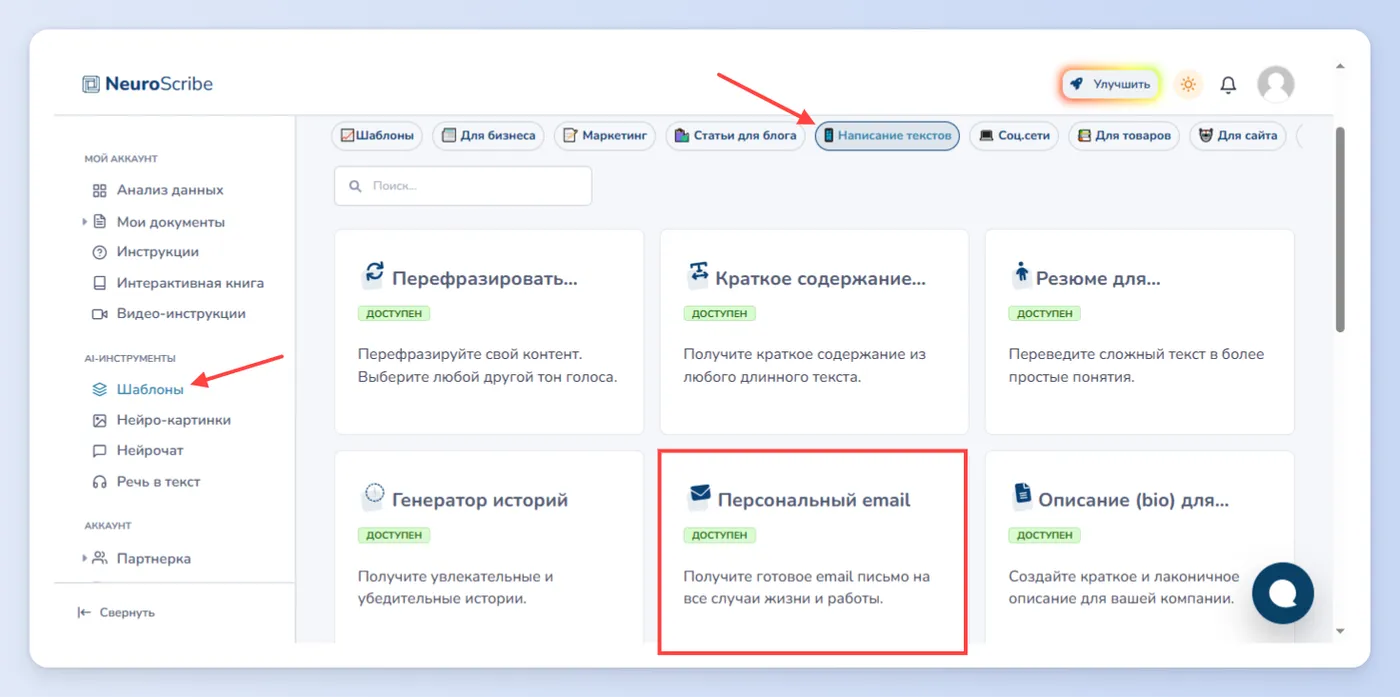This screenshot has width=1400, height=697.
Task: Click the Нейро-картинки image icon
Action: coord(99,421)
